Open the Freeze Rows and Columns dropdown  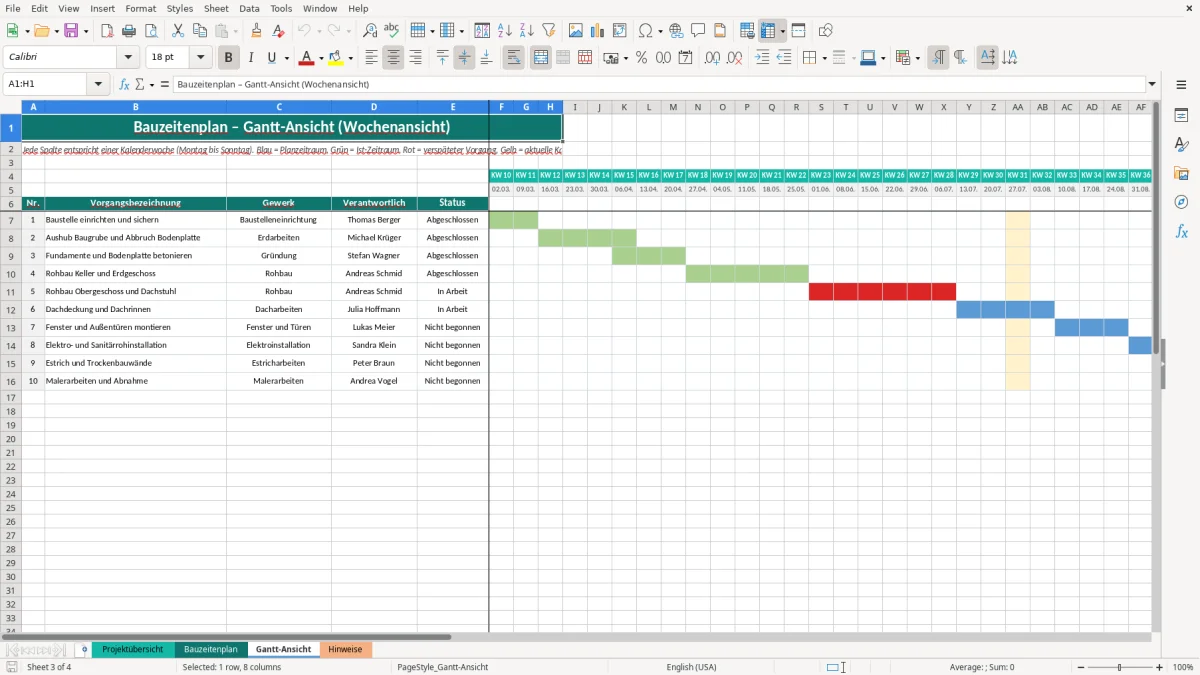783,31
